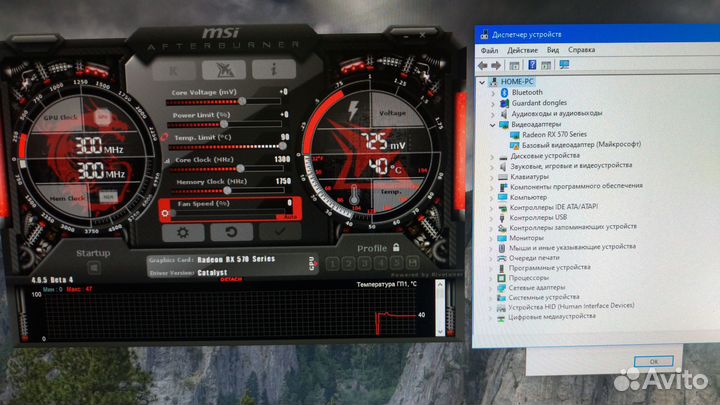
Task: Open Afterburner settings gear button
Action: pyautogui.click(x=183, y=232)
